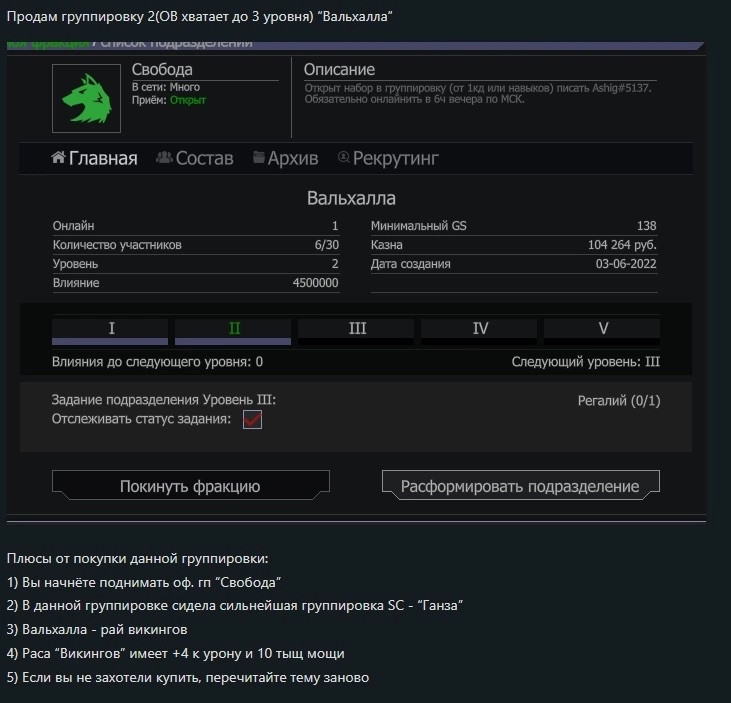This screenshot has height=703, width=731.
Task: Click the recruit icon beside Рекрутинг
Action: [x=344, y=158]
